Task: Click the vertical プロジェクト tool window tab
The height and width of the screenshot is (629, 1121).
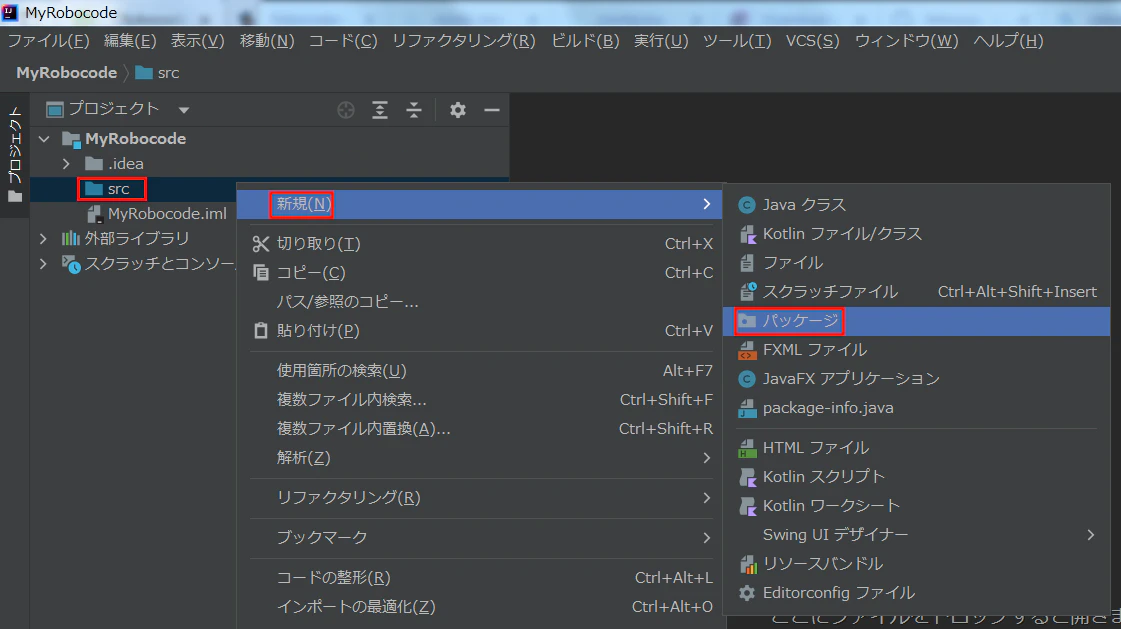Action: pyautogui.click(x=14, y=154)
